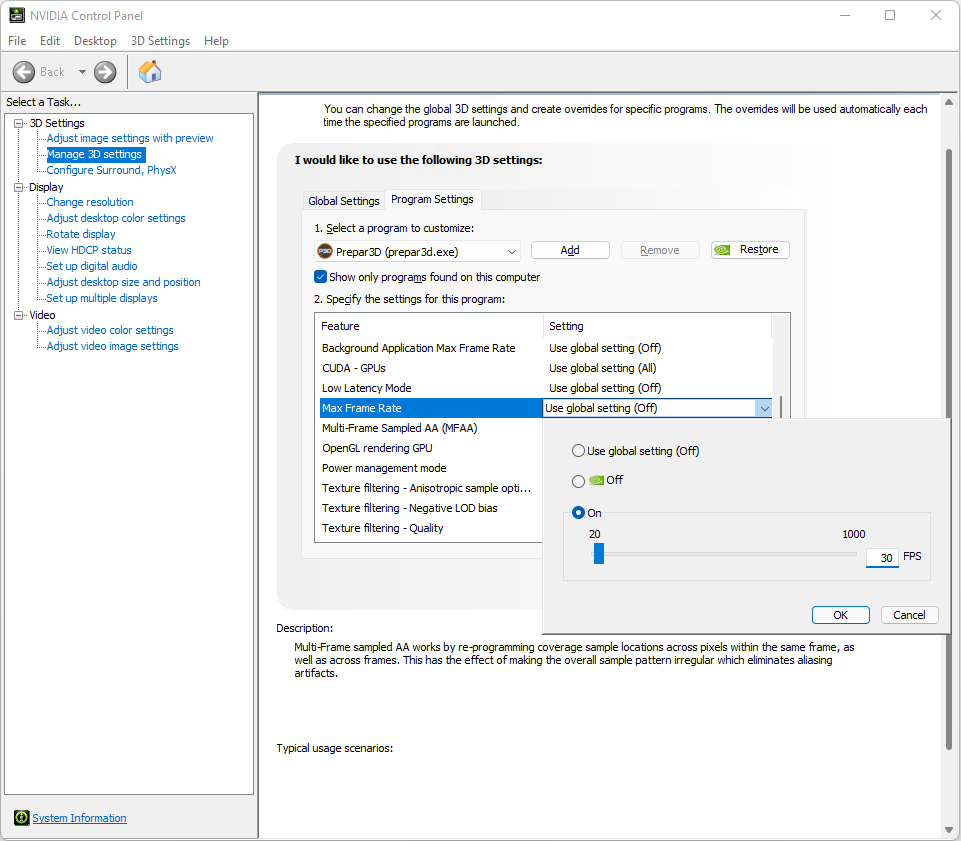961x841 pixels.
Task: Click the Forward arrow icon
Action: [105, 72]
